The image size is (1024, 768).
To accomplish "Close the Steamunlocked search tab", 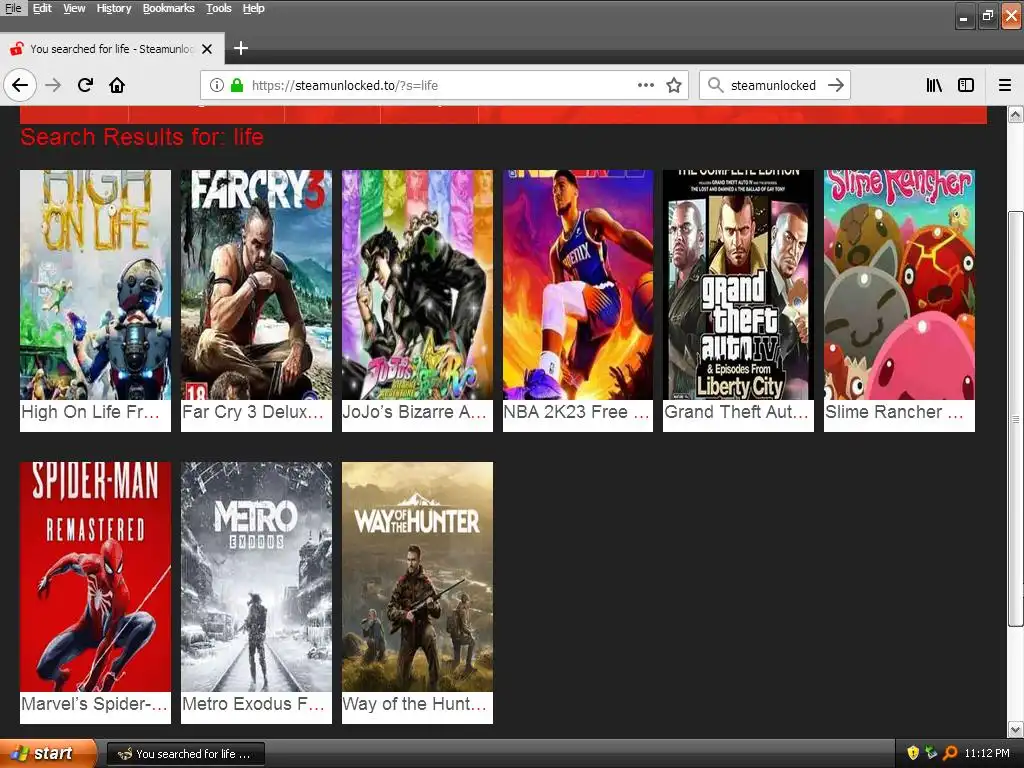I will click(x=207, y=49).
